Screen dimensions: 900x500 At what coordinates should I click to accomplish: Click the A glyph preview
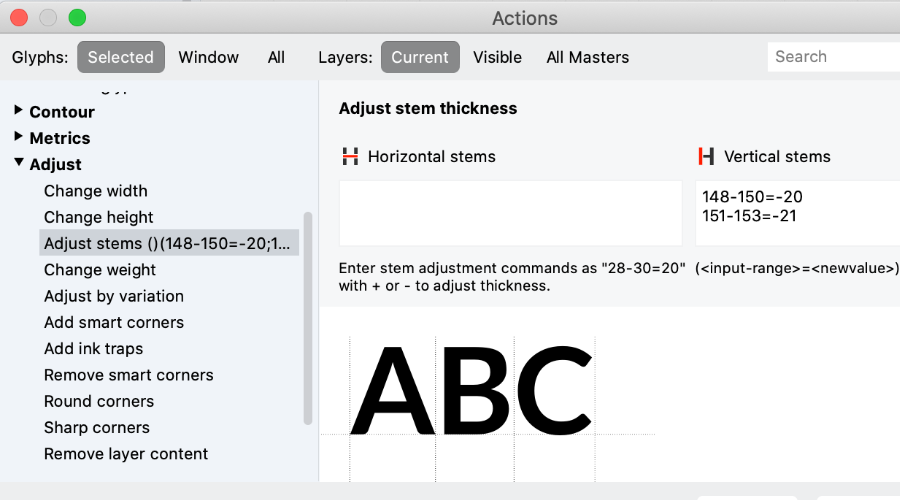point(393,390)
